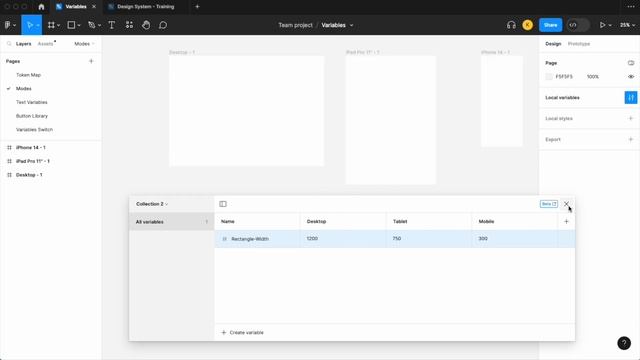
Task: Click Create variable button
Action: pyautogui.click(x=242, y=333)
